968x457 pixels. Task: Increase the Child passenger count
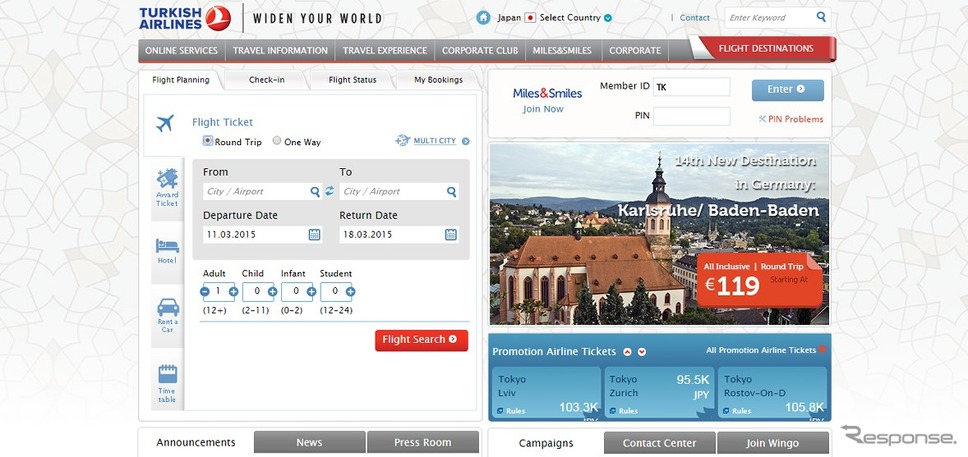tap(272, 291)
